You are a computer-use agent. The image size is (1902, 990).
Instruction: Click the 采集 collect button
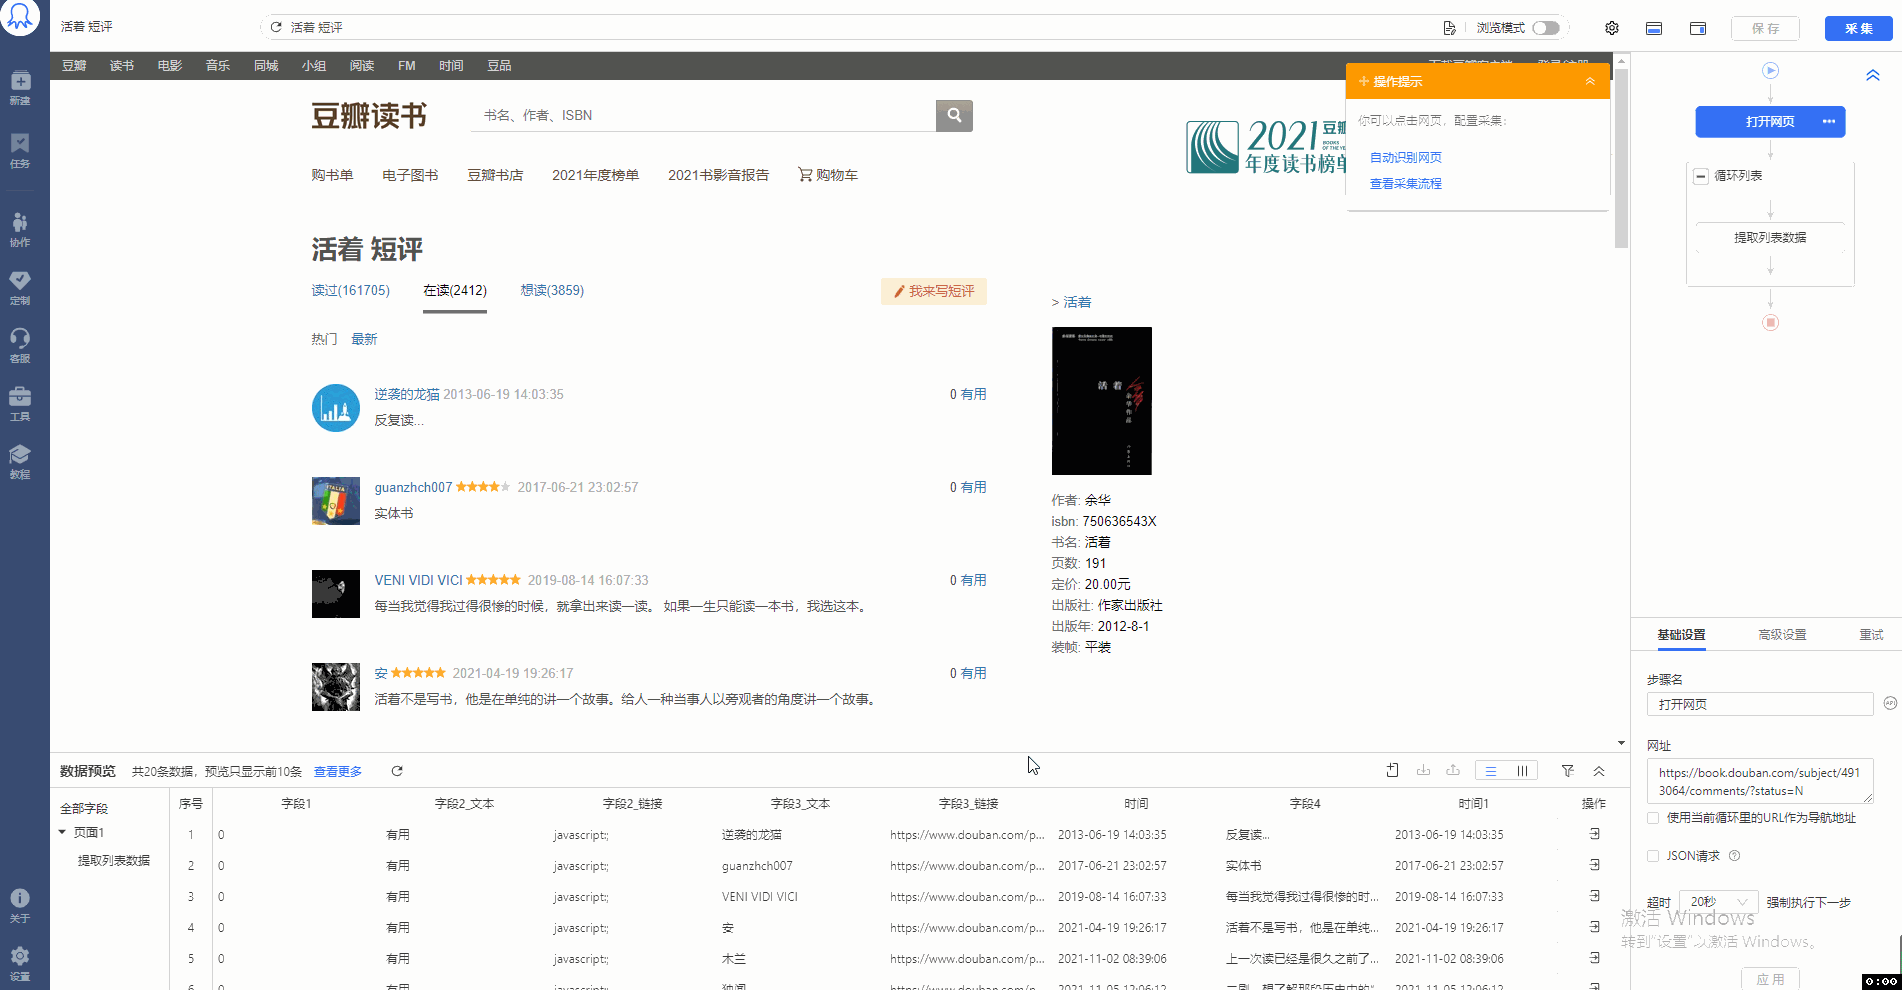pyautogui.click(x=1859, y=28)
